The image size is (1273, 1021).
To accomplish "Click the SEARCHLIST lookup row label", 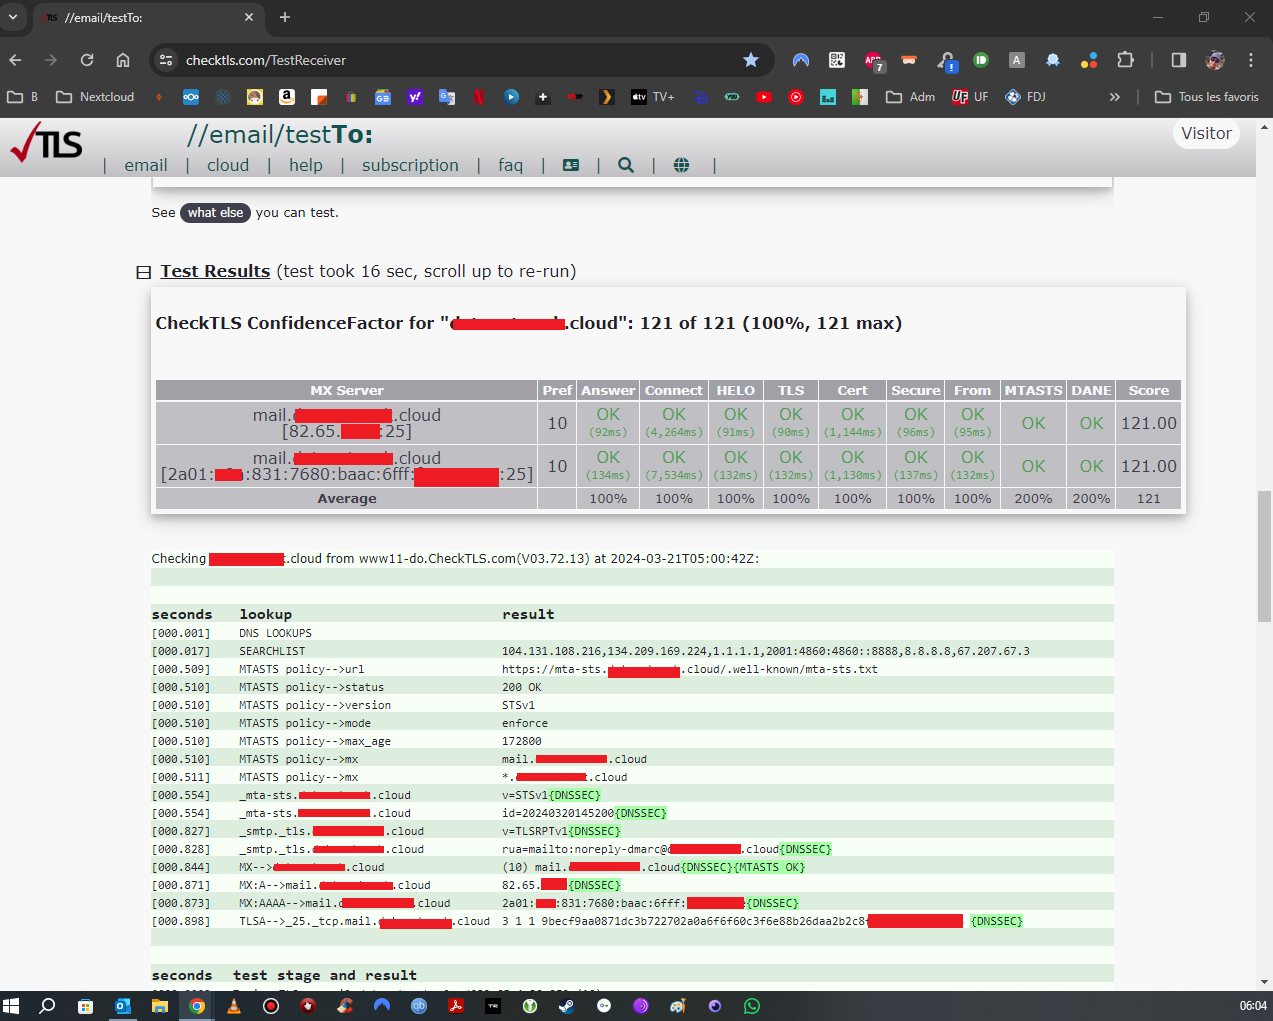I will click(272, 651).
